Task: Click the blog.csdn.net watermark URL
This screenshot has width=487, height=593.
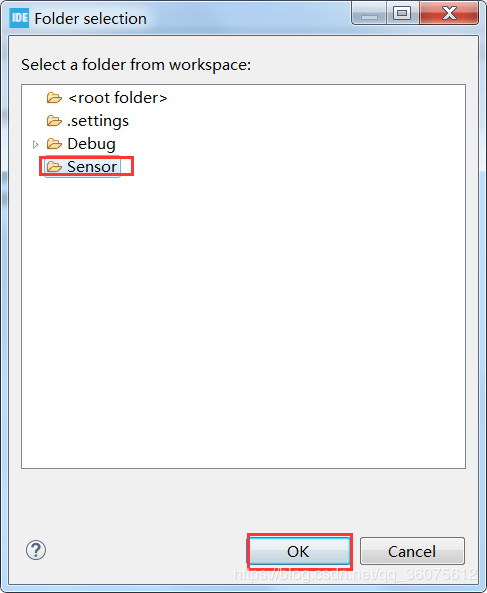Action: coord(355,574)
